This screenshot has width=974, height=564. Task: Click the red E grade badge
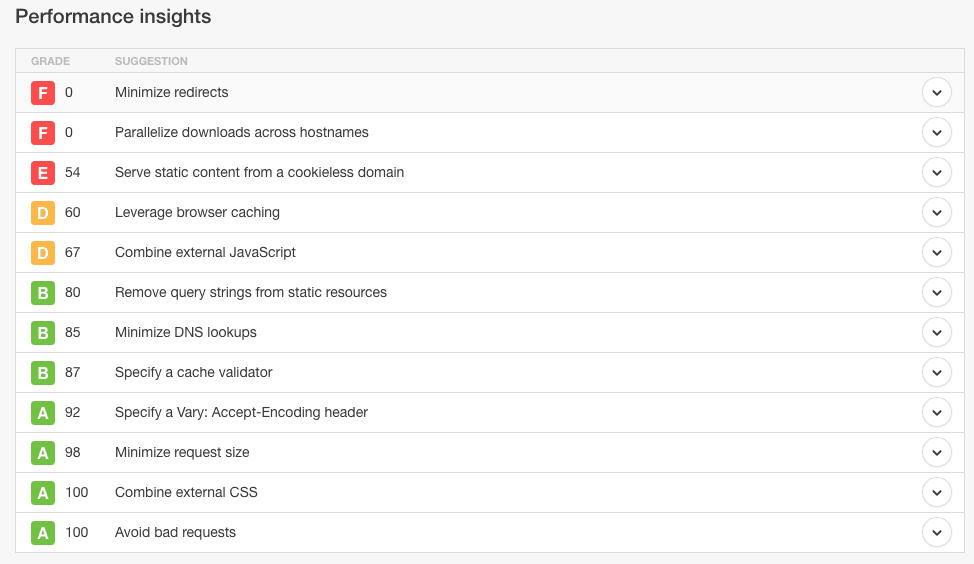(43, 173)
